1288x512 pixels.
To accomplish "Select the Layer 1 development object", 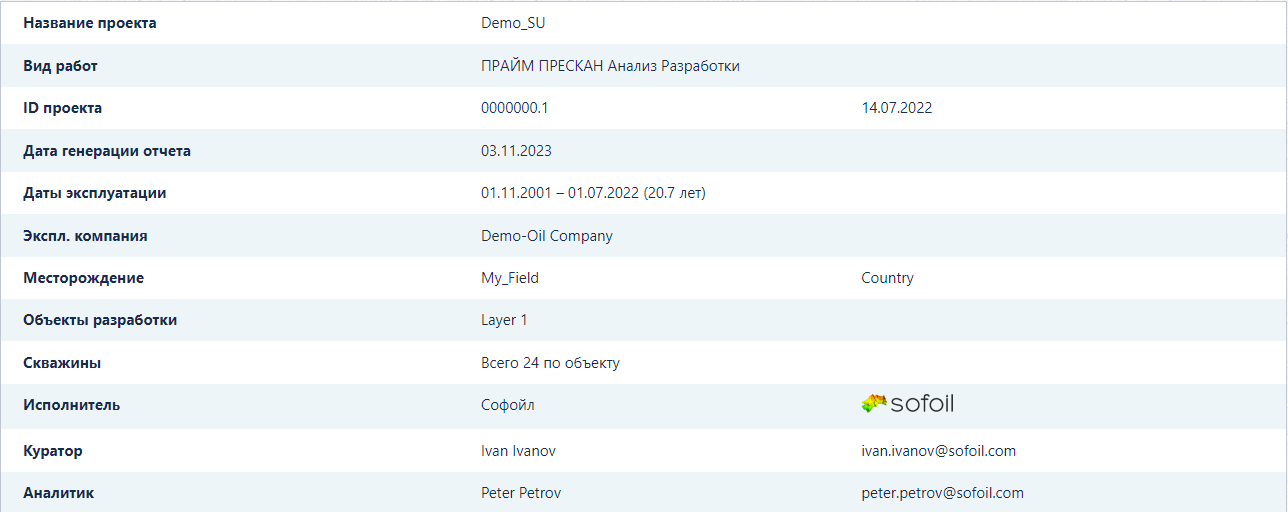I will [x=504, y=320].
